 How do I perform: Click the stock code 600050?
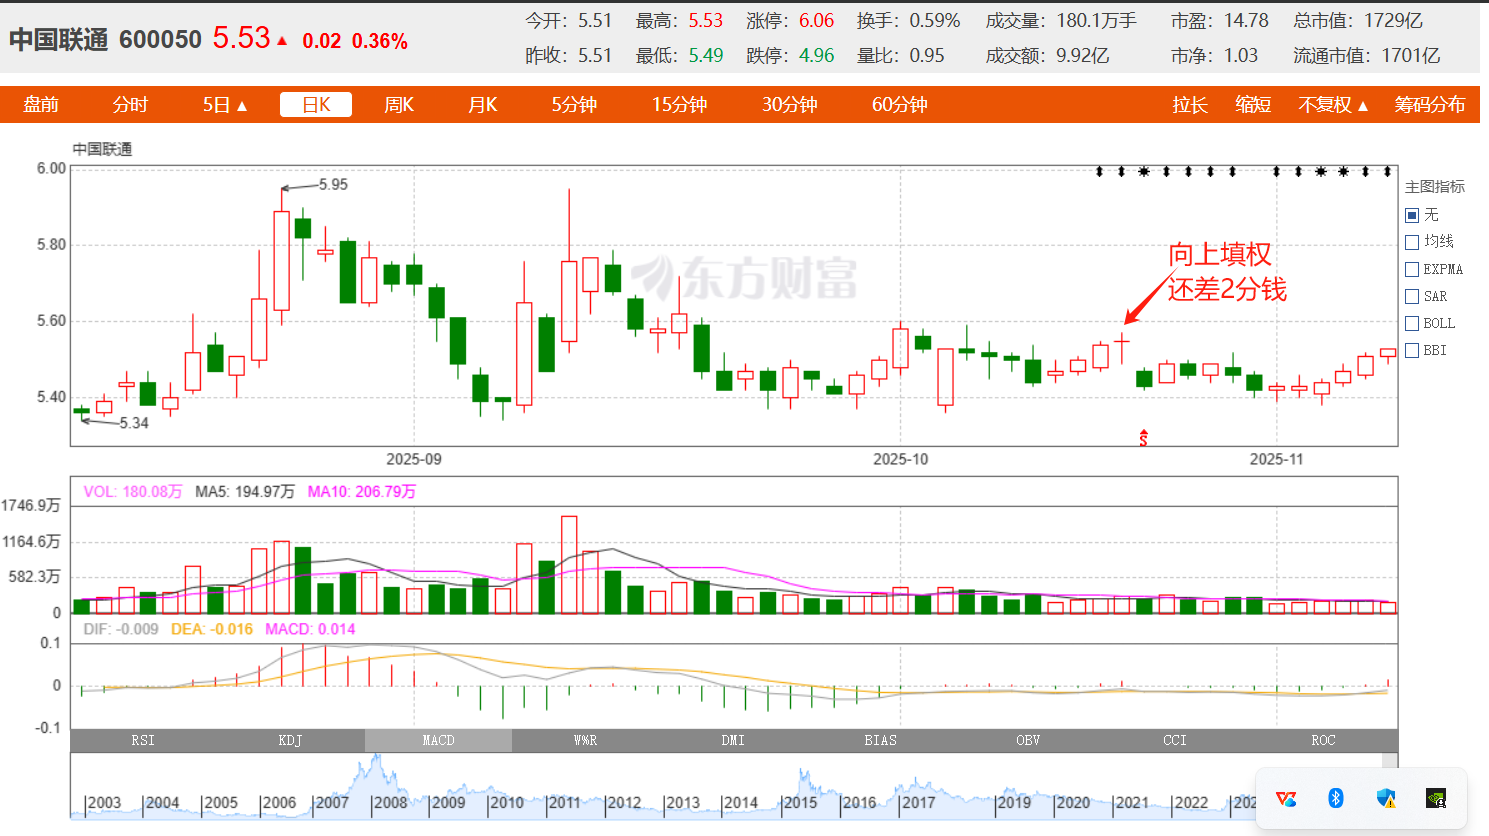(x=160, y=40)
